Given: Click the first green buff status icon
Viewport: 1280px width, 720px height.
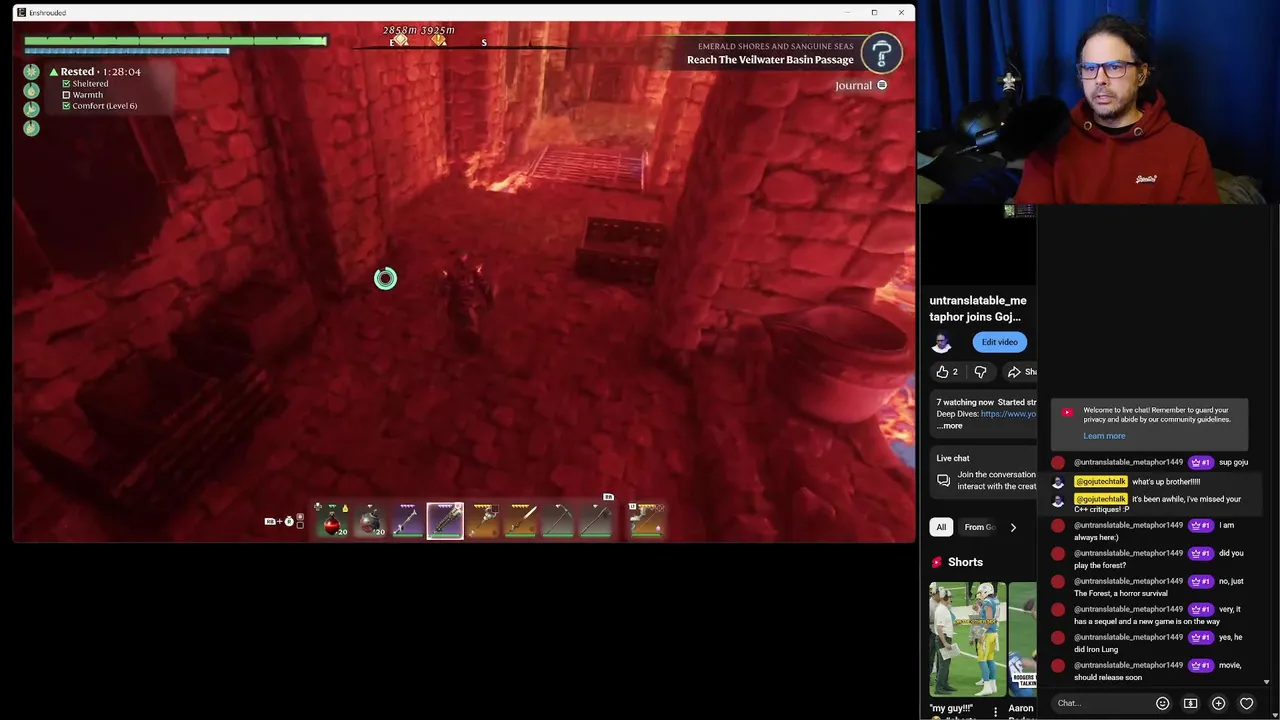Looking at the screenshot, I should 31,72.
